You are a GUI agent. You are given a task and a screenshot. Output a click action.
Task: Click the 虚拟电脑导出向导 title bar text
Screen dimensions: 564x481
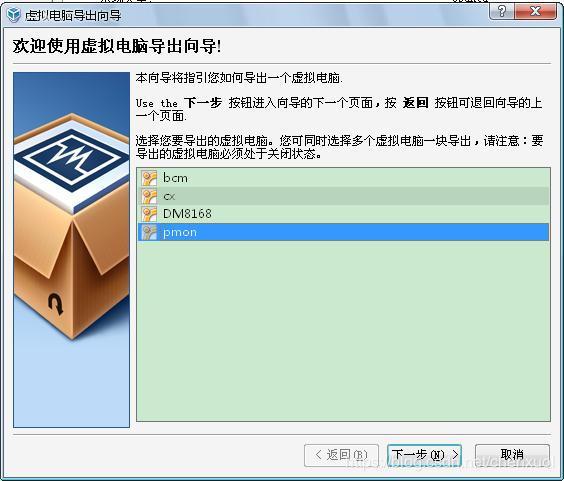tap(73, 15)
